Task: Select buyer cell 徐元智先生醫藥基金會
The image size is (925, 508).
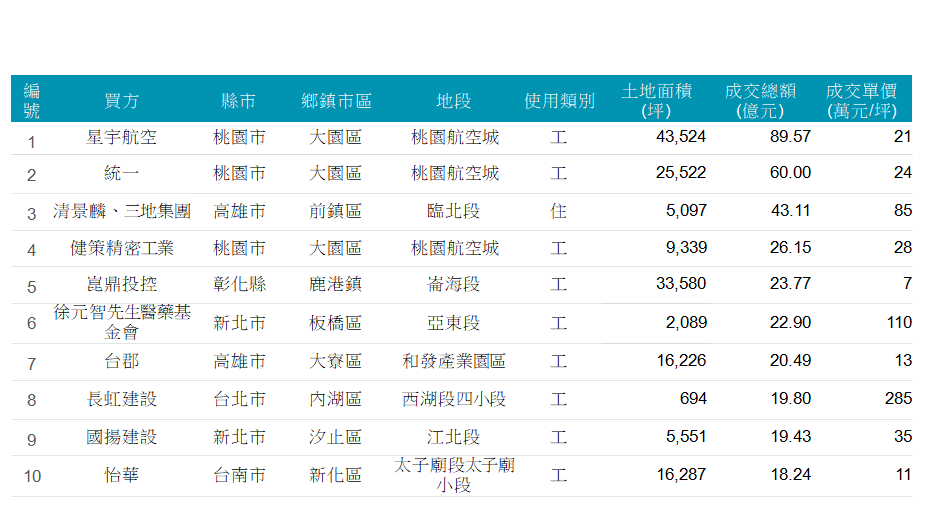Action: pos(122,322)
